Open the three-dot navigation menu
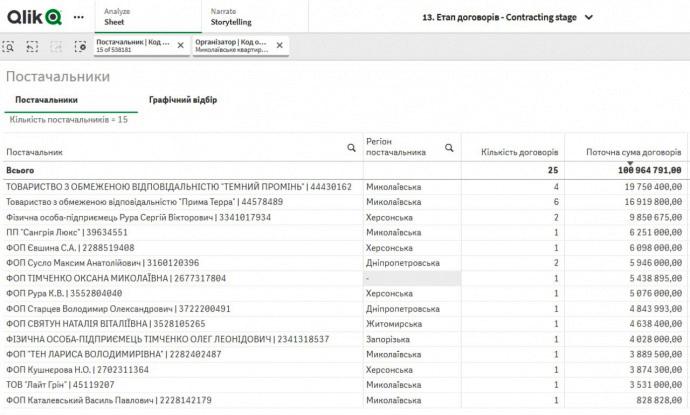 [x=79, y=17]
